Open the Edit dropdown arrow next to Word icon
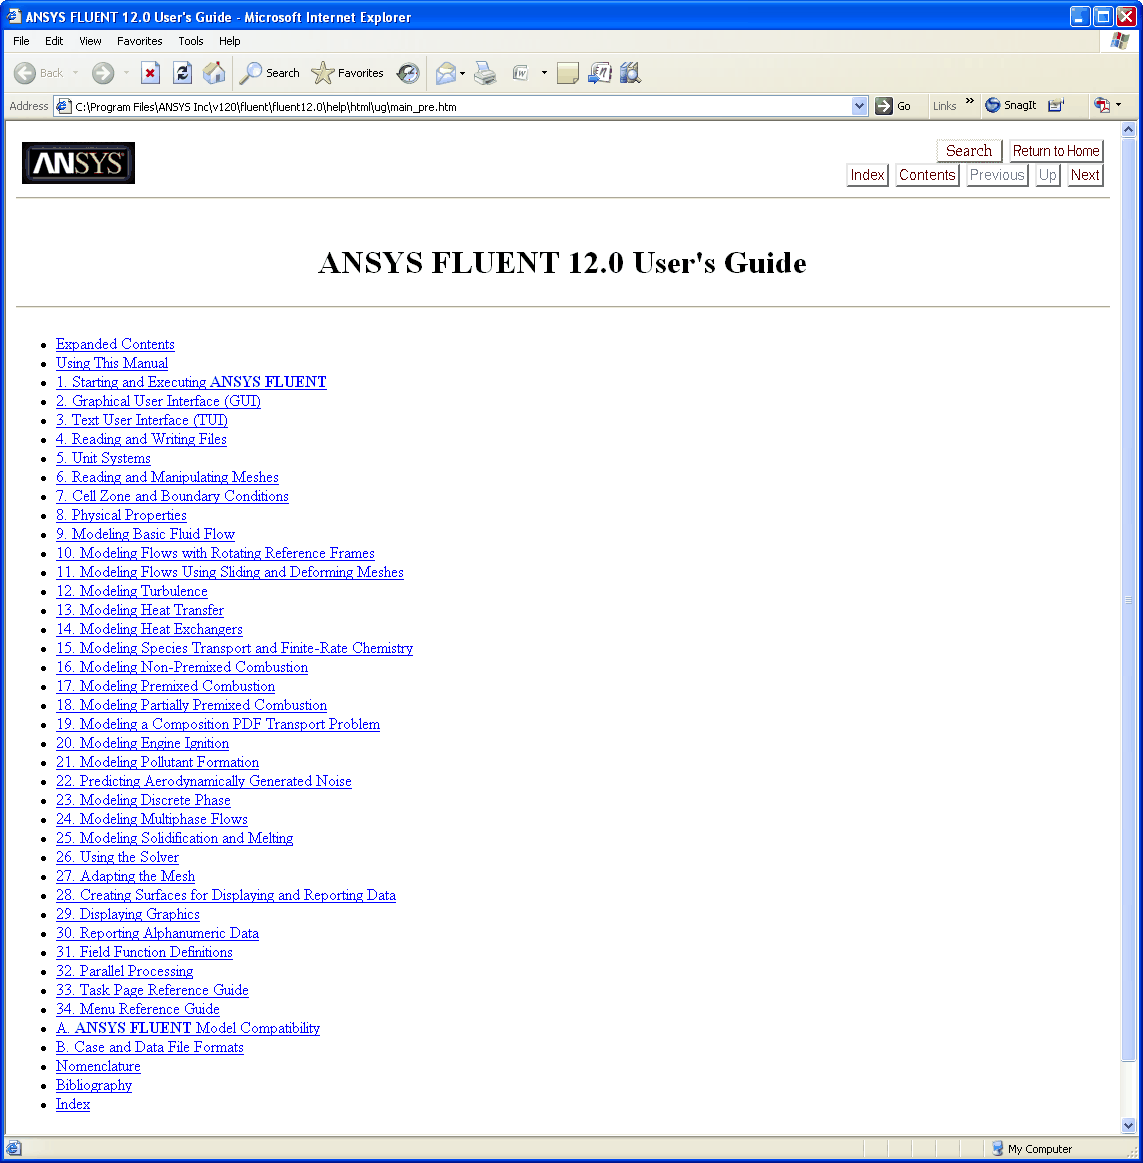Screen dimensions: 1143x1163 pyautogui.click(x=544, y=73)
